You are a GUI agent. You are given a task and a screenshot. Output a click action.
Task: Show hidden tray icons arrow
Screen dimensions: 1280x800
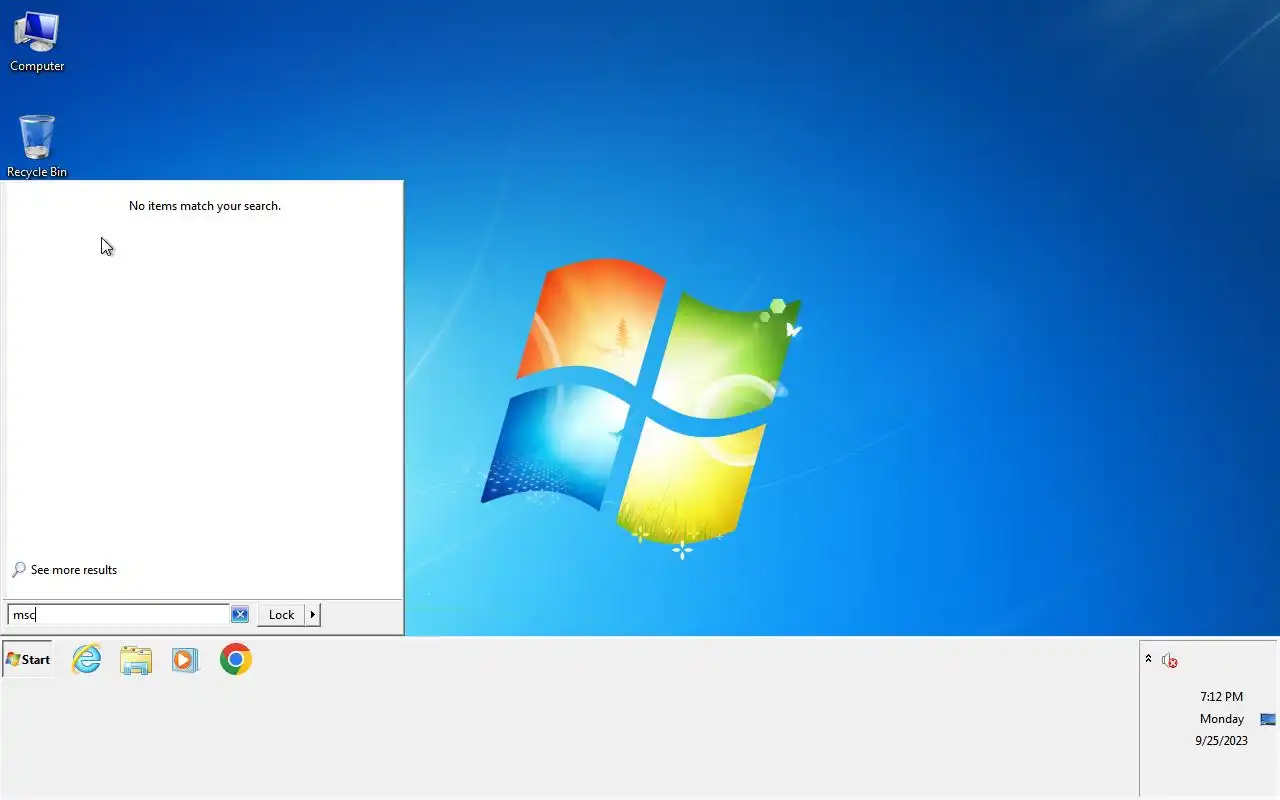(1148, 659)
